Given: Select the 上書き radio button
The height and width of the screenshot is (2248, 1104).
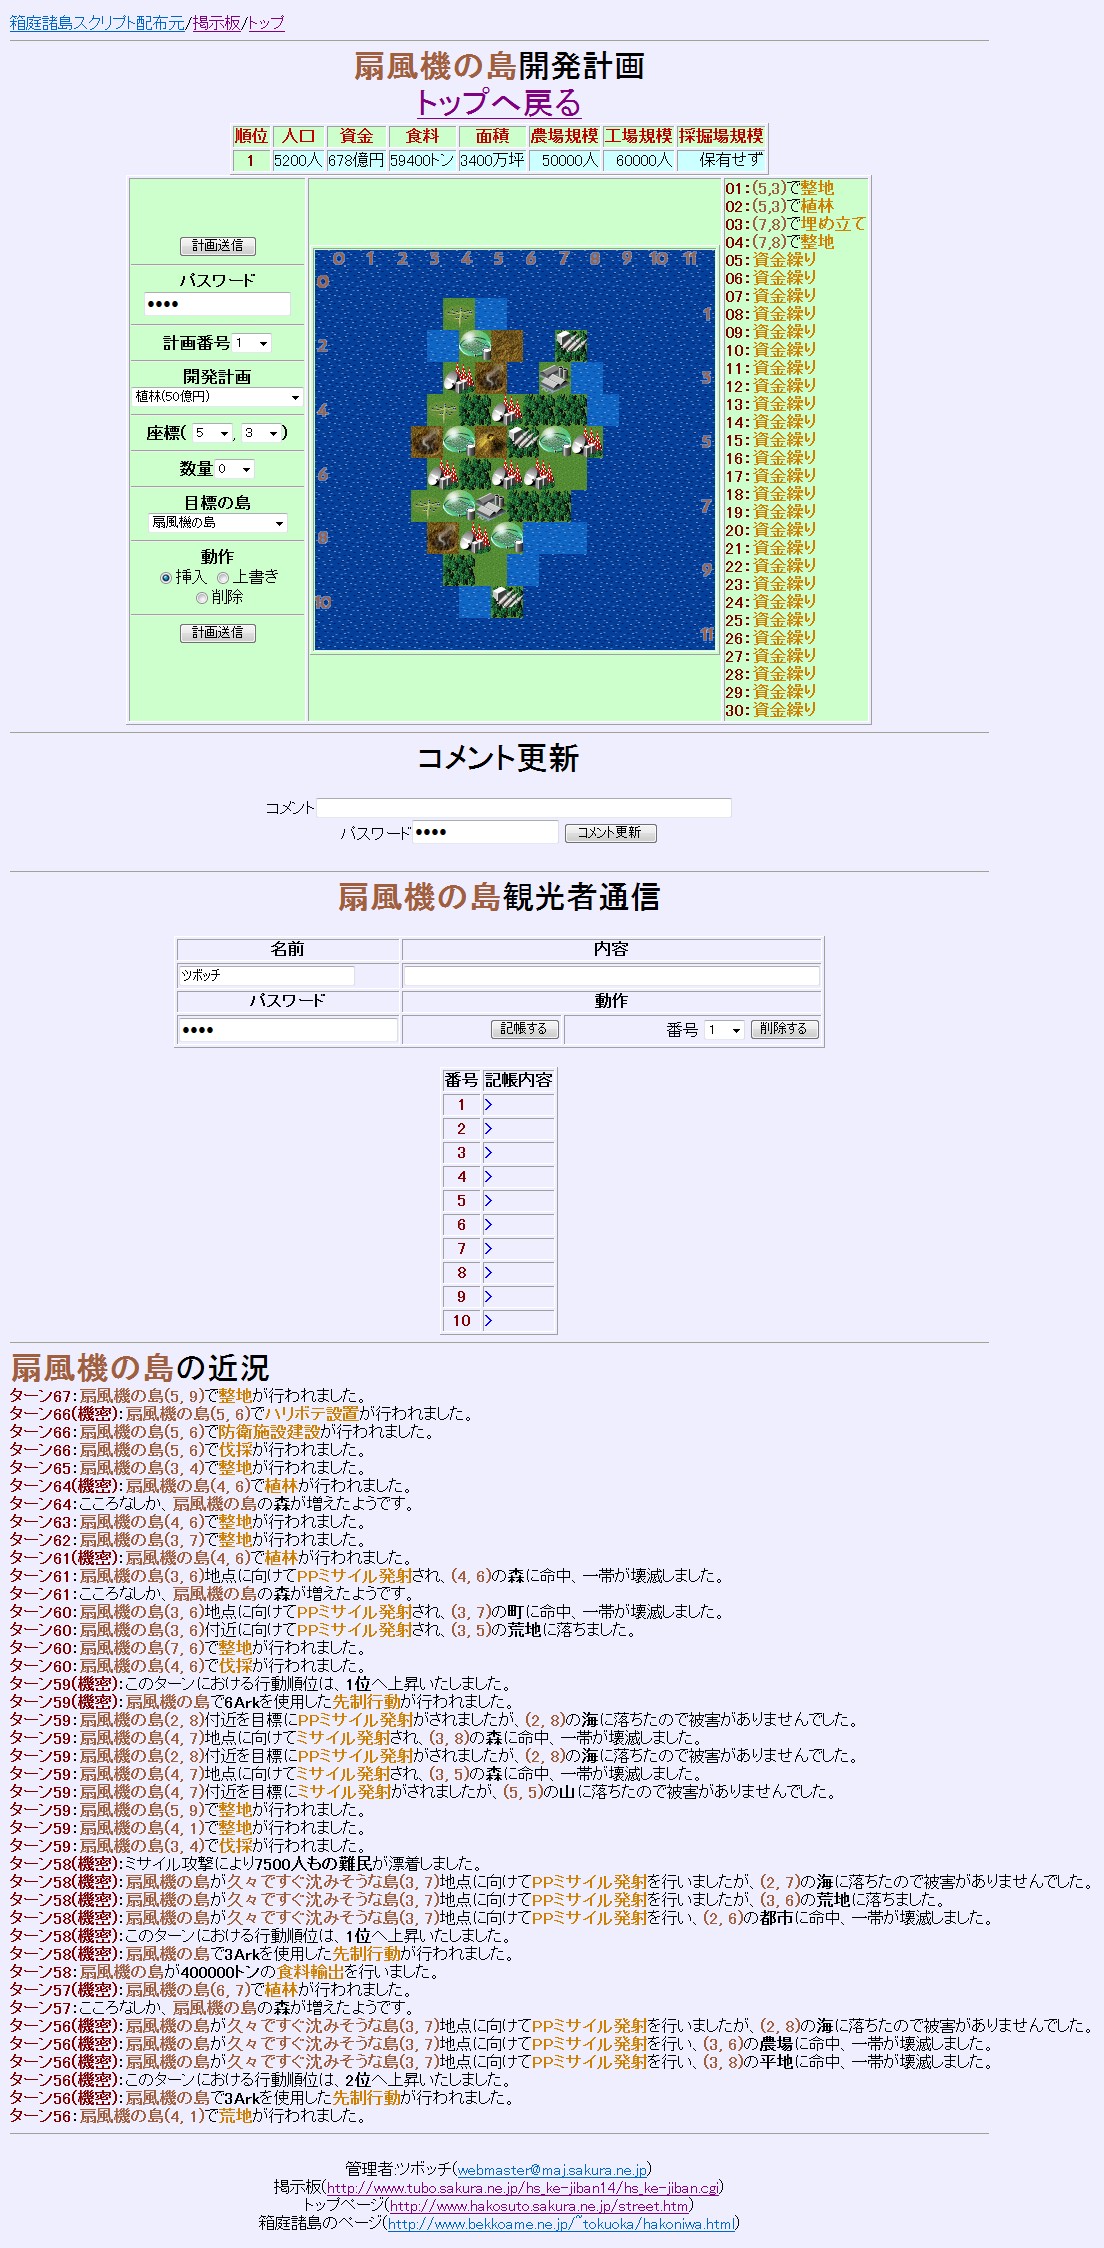Looking at the screenshot, I should point(223,578).
